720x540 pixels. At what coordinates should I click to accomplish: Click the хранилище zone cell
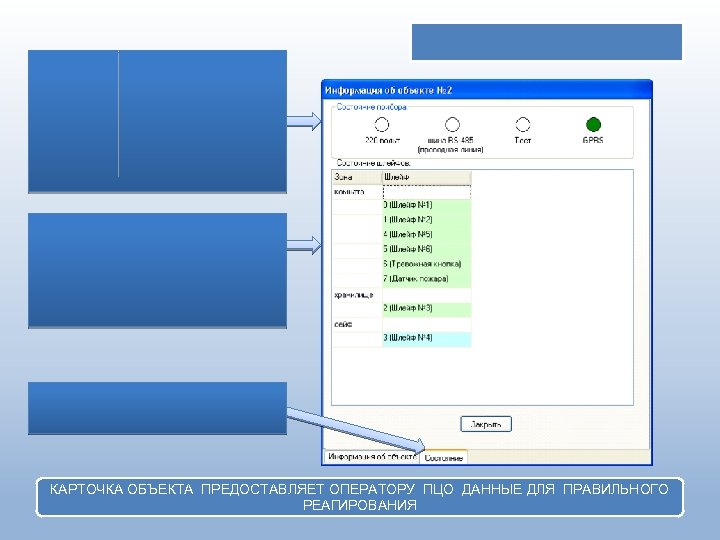click(357, 295)
